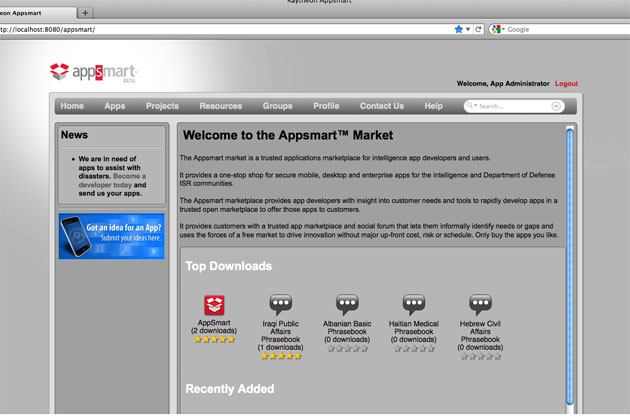Click Hebrew Civil Affairs Phrasebook title
This screenshot has height=420, width=630.
480,331
